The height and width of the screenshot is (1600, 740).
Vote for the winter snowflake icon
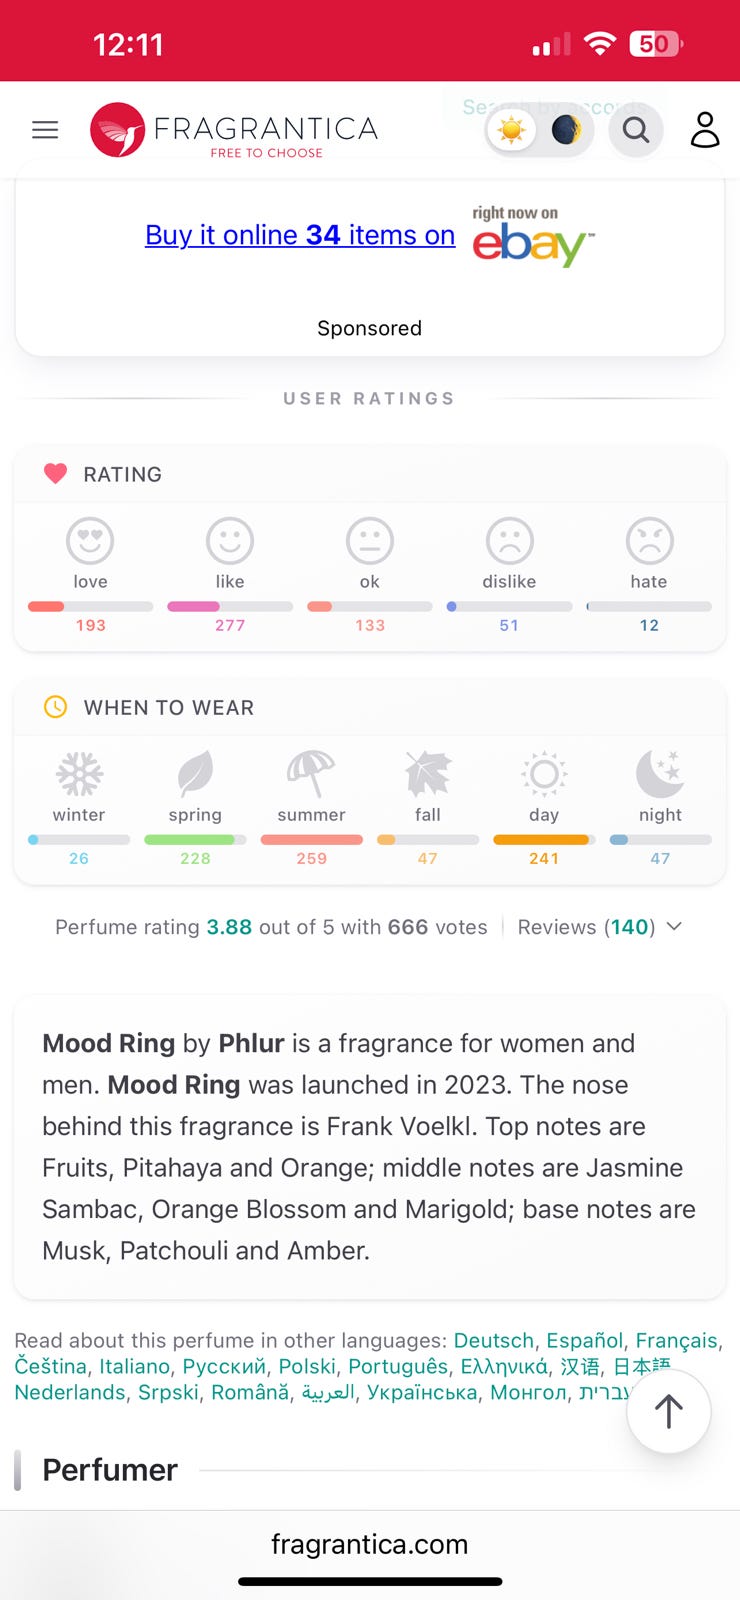pyautogui.click(x=79, y=774)
